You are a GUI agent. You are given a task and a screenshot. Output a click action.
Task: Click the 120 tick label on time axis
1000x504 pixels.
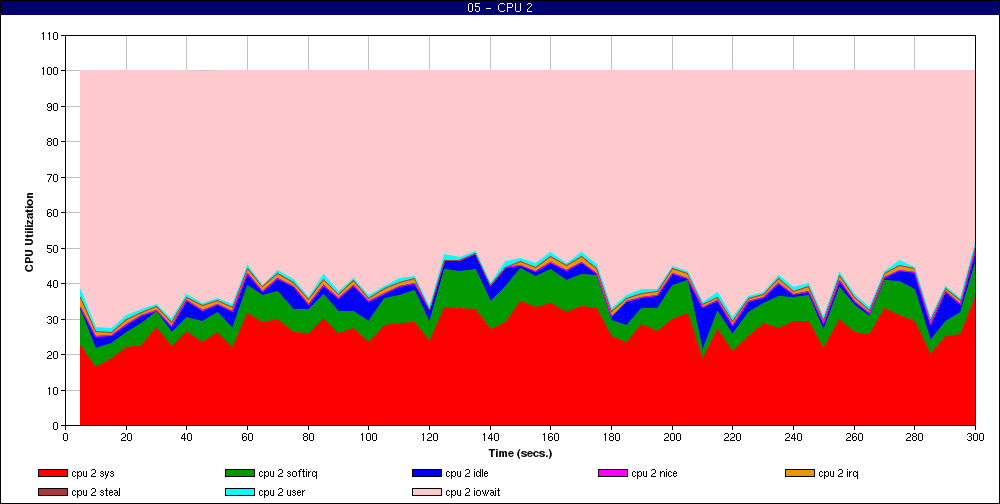429,437
